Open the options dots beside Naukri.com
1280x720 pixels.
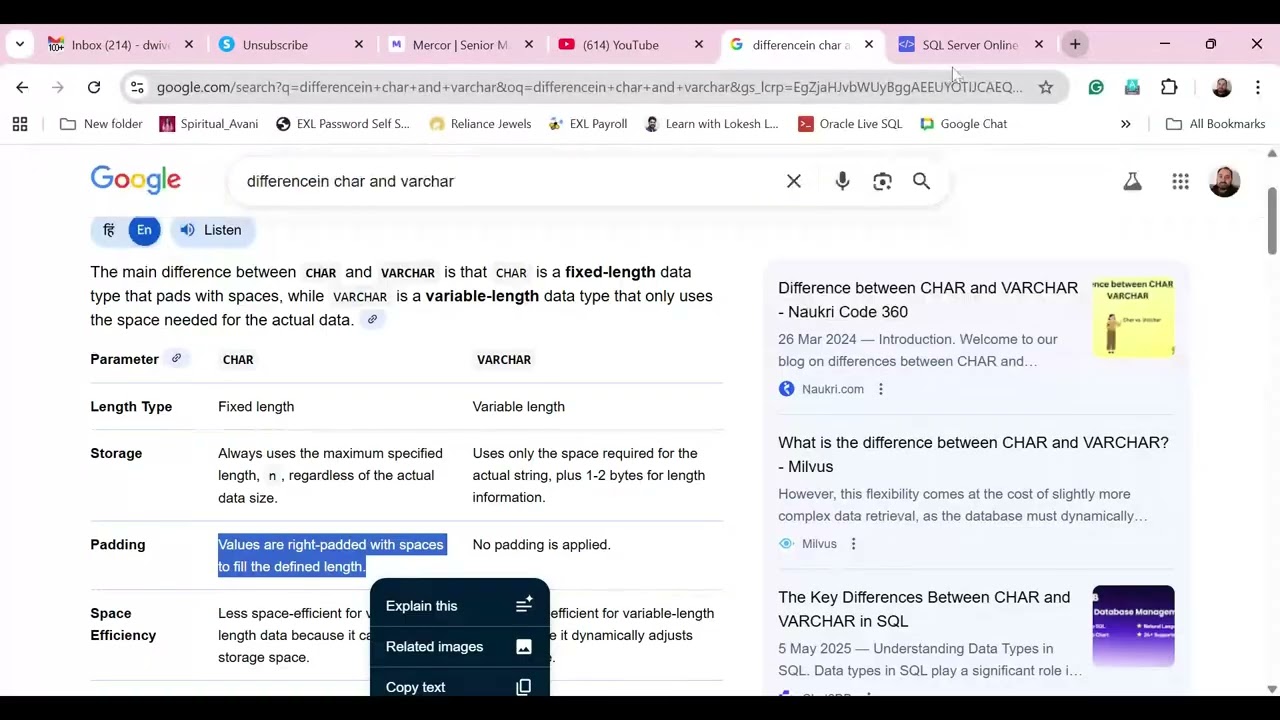pos(881,389)
